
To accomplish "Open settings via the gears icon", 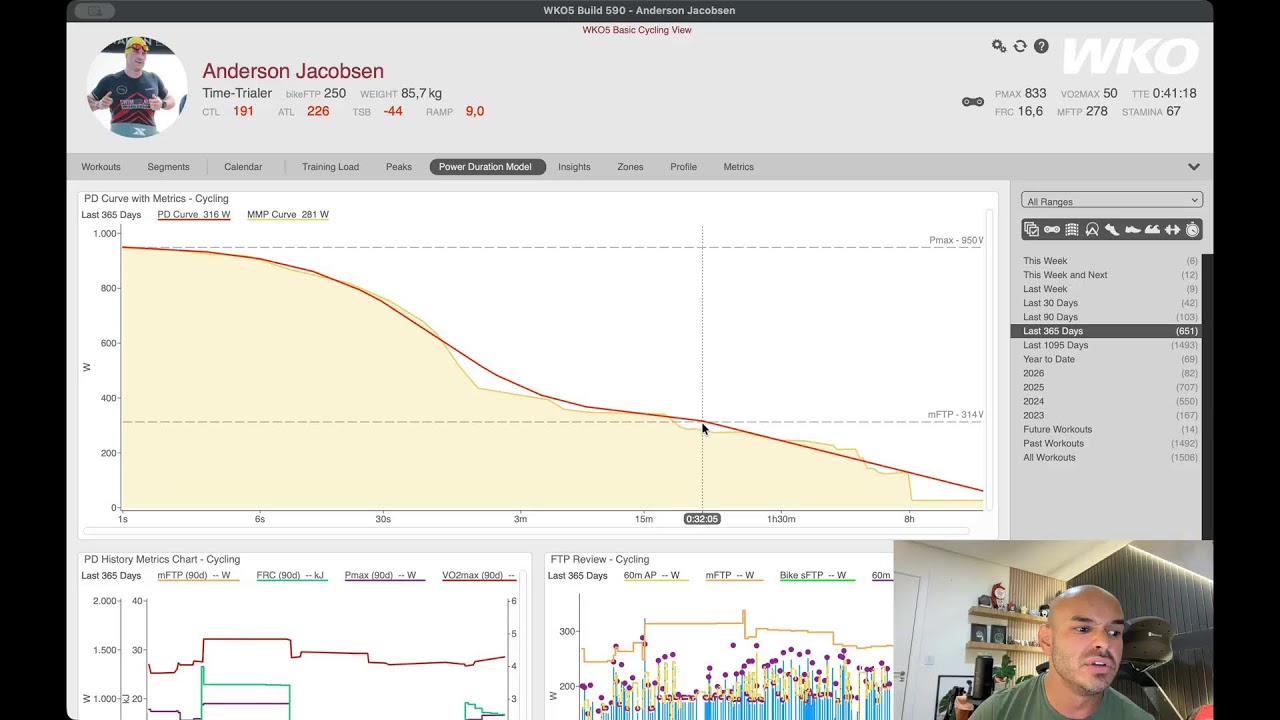I will click(998, 46).
